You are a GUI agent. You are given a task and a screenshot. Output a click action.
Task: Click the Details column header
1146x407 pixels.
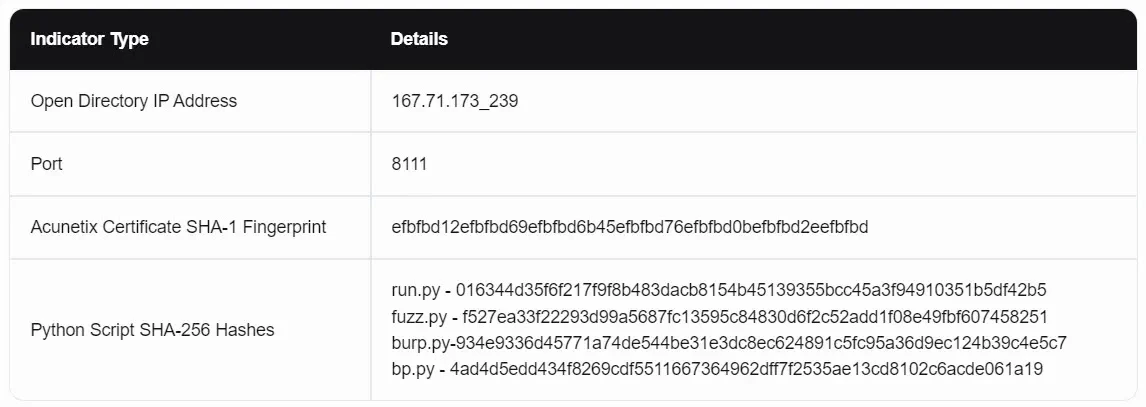click(x=419, y=40)
